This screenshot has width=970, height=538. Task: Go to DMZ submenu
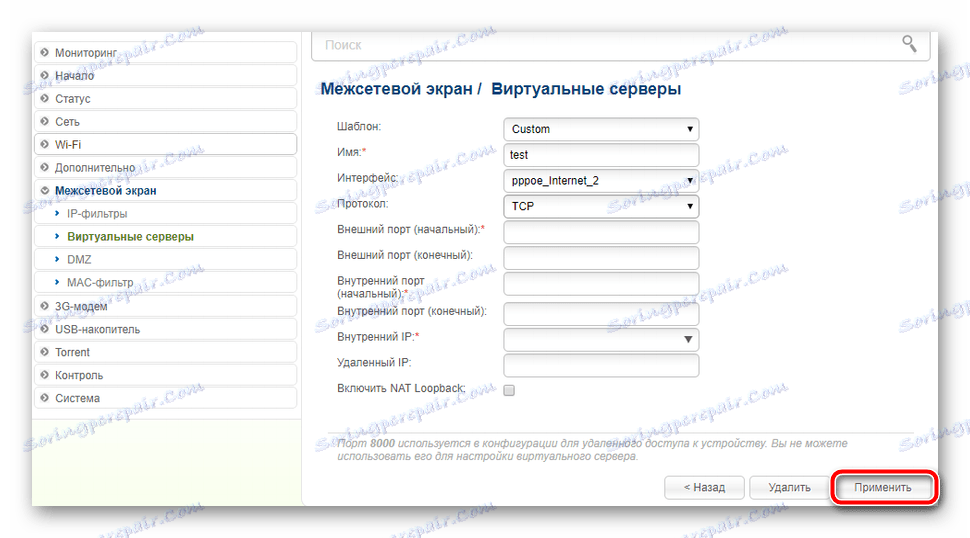(x=165, y=259)
